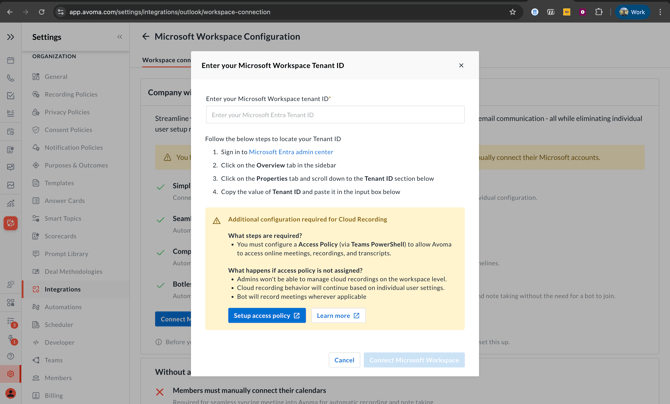
Task: Click the browser forward button
Action: 26,12
